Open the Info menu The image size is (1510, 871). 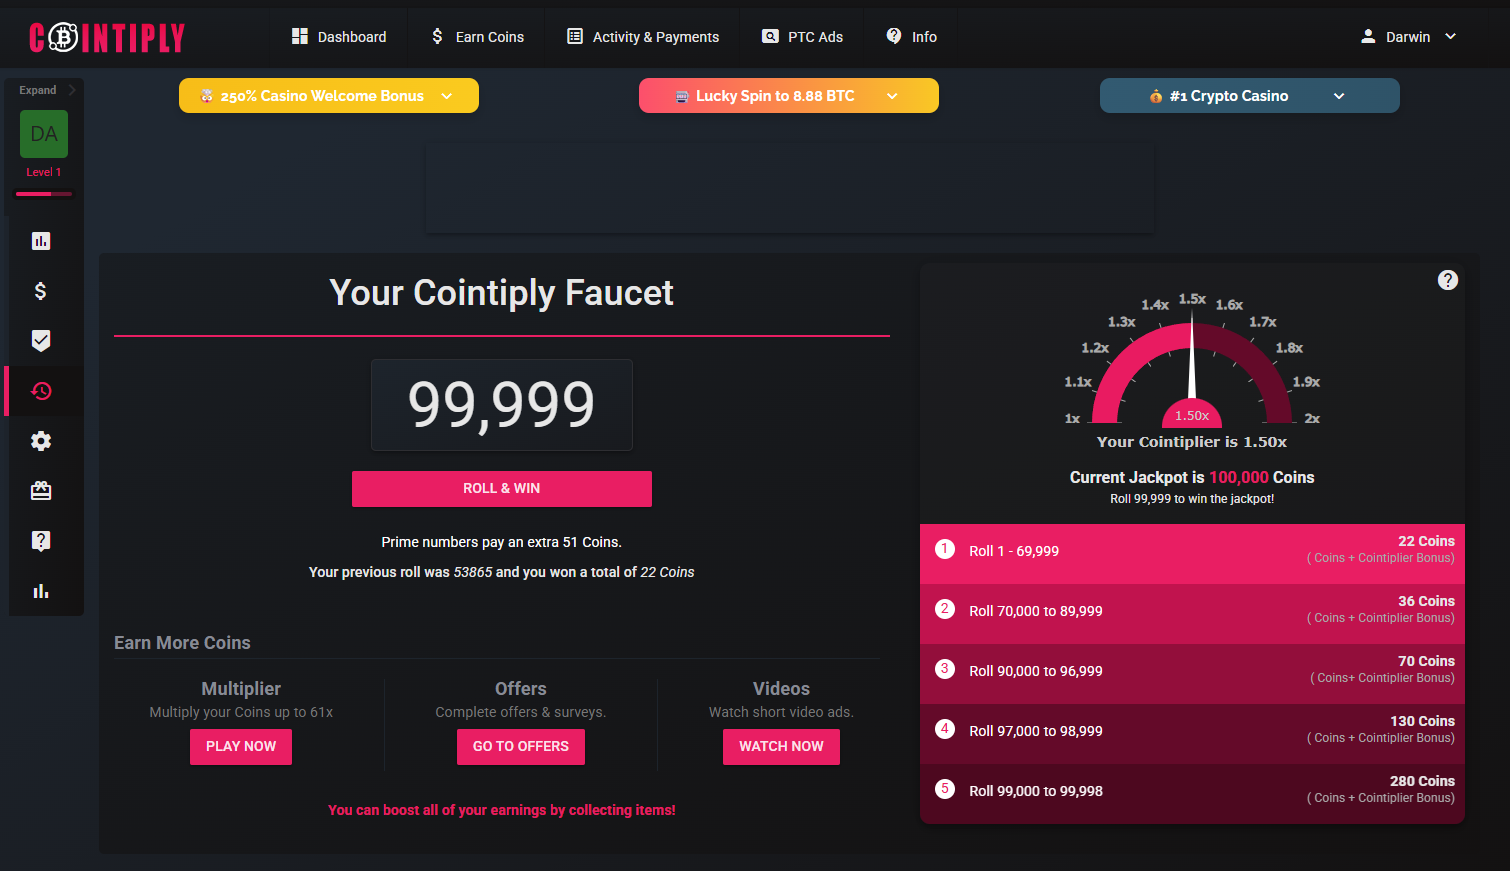click(911, 37)
